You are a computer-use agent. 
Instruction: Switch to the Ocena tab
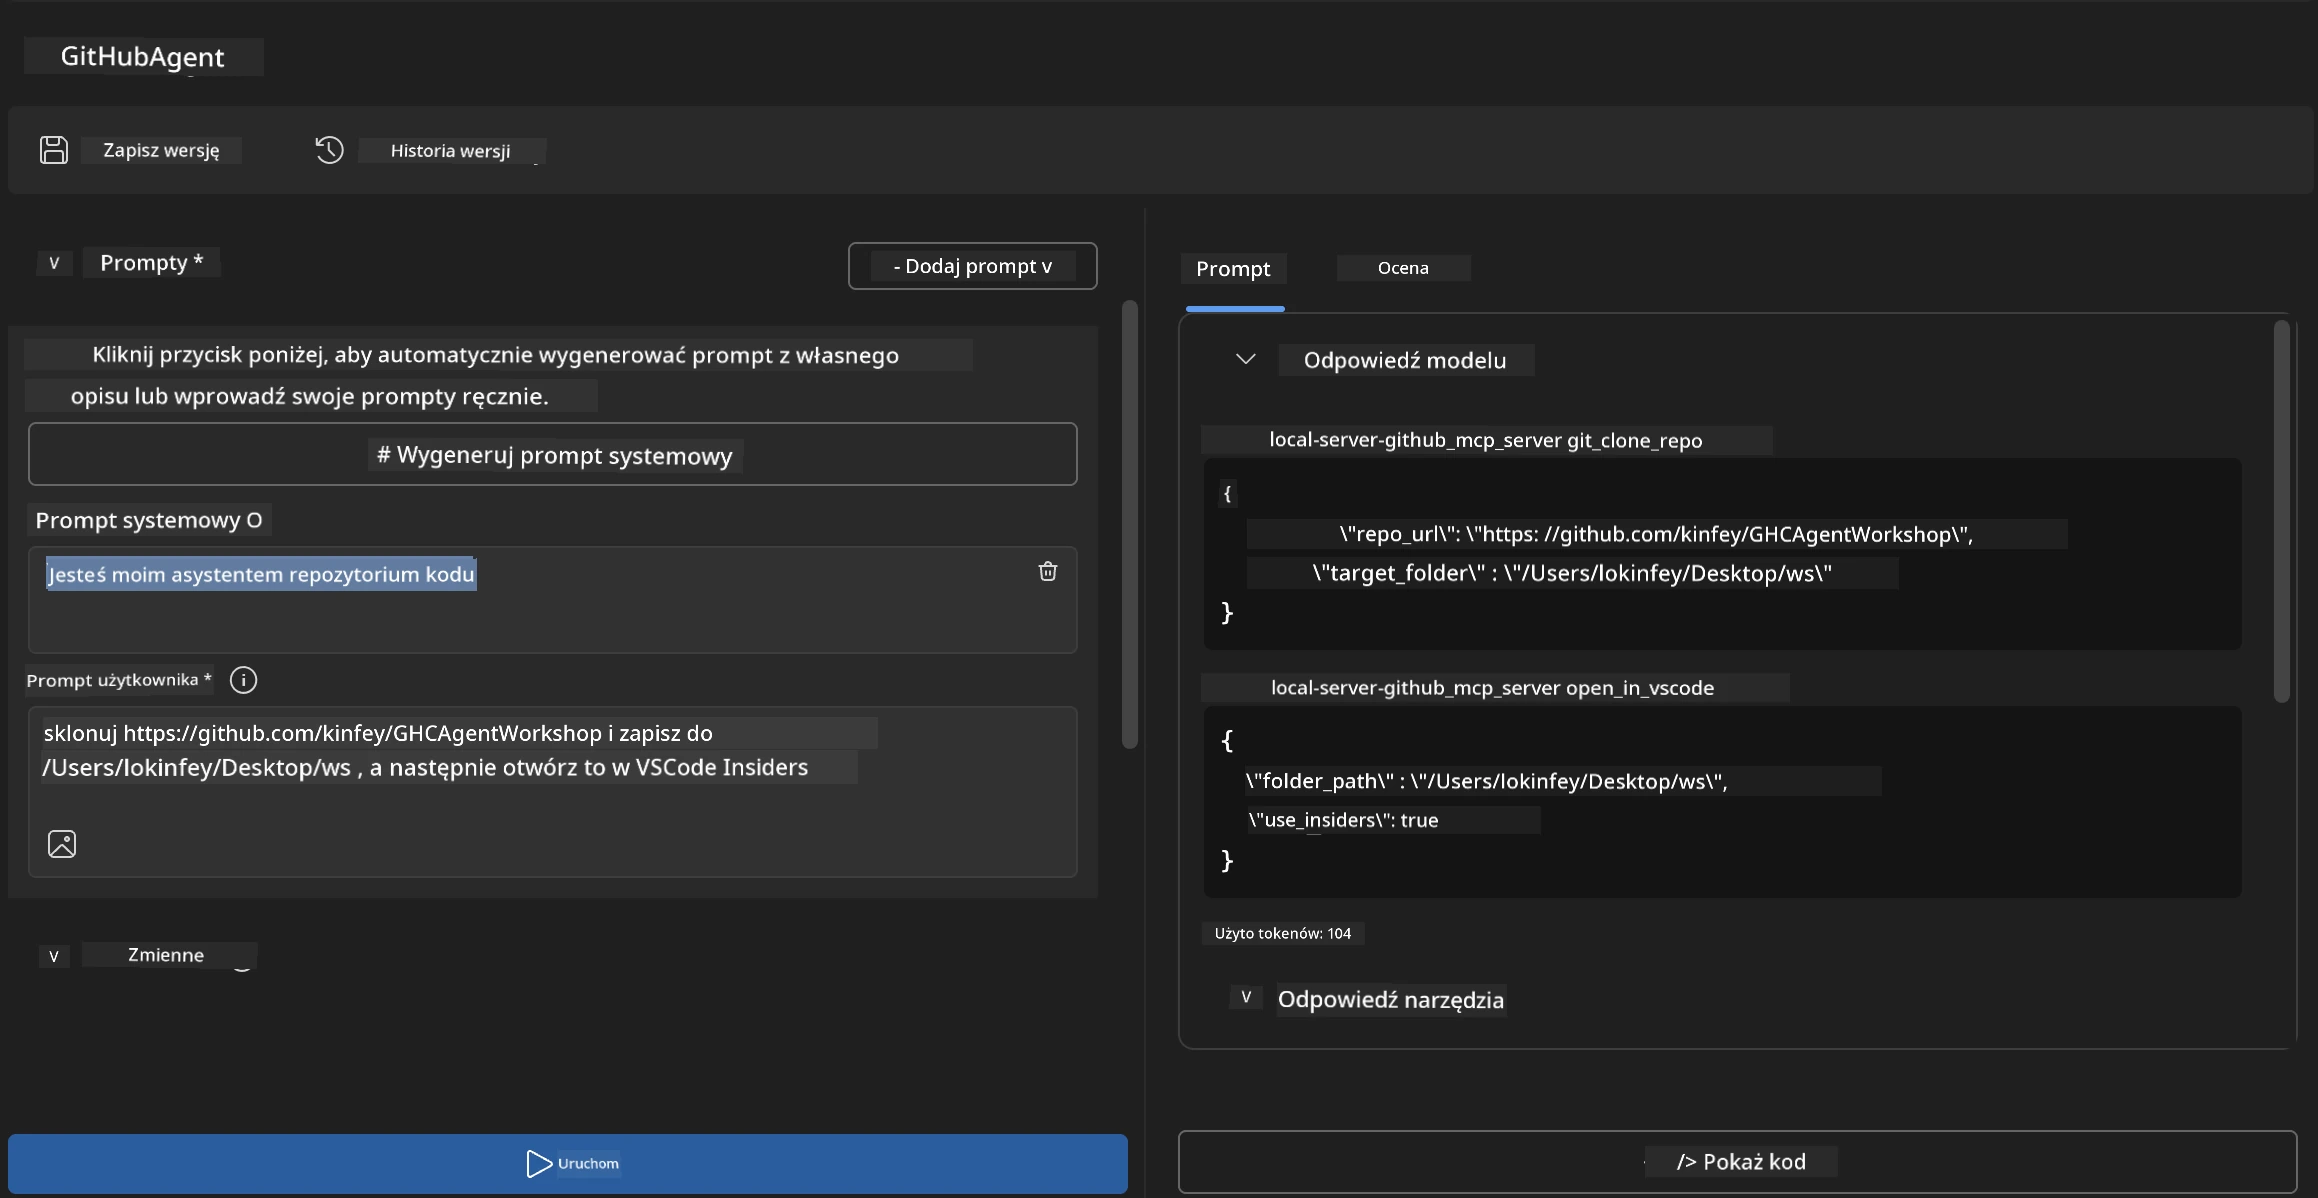point(1403,268)
